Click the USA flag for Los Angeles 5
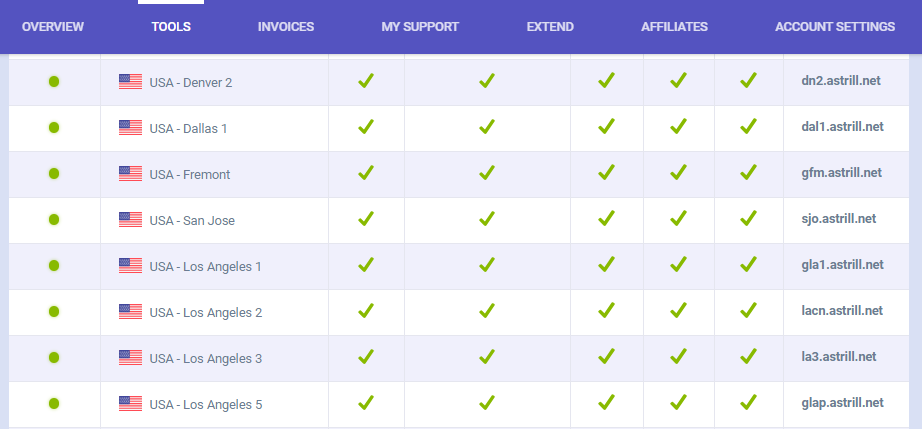Viewport: 922px width, 429px height. 131,404
